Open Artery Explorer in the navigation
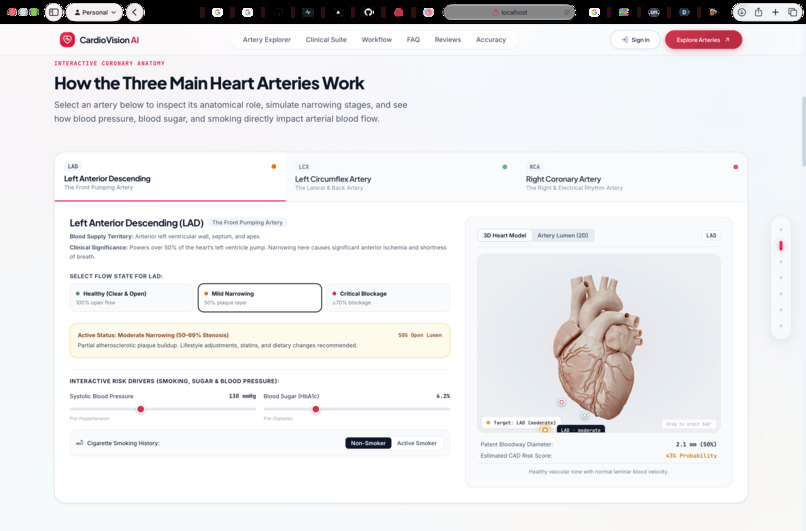Viewport: 806px width, 531px height. coord(267,40)
